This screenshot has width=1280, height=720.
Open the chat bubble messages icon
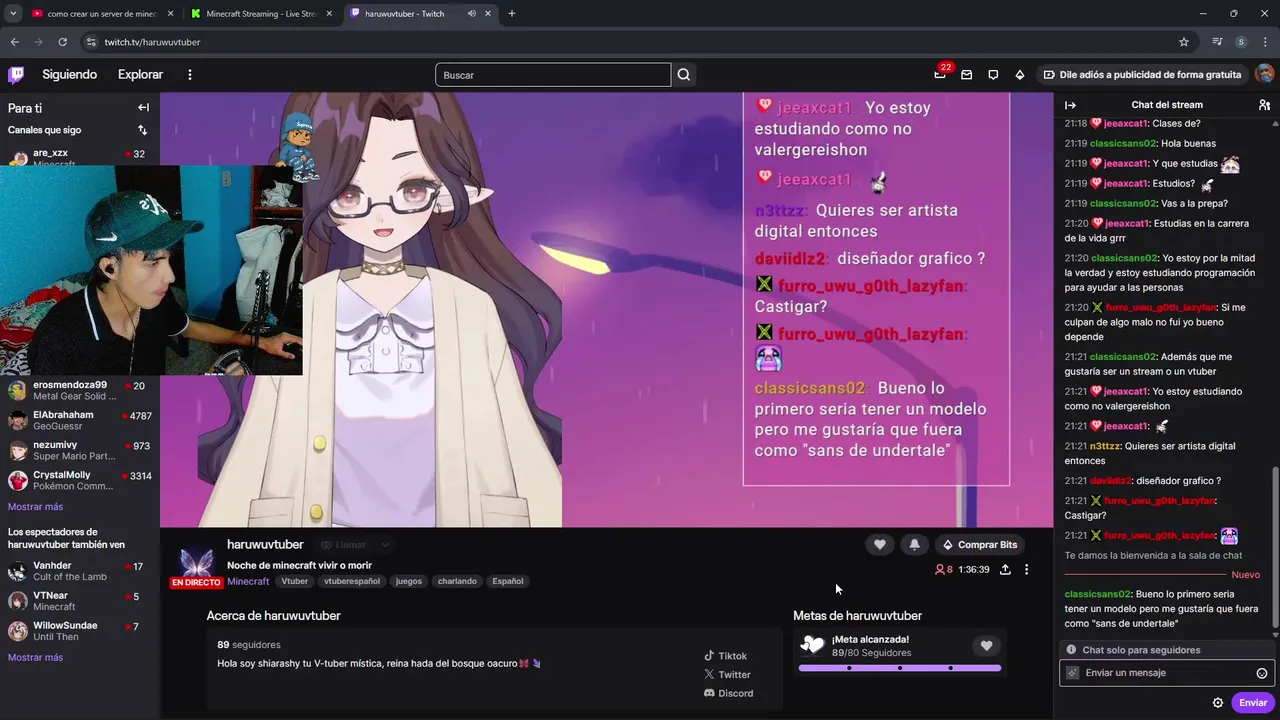pos(993,75)
